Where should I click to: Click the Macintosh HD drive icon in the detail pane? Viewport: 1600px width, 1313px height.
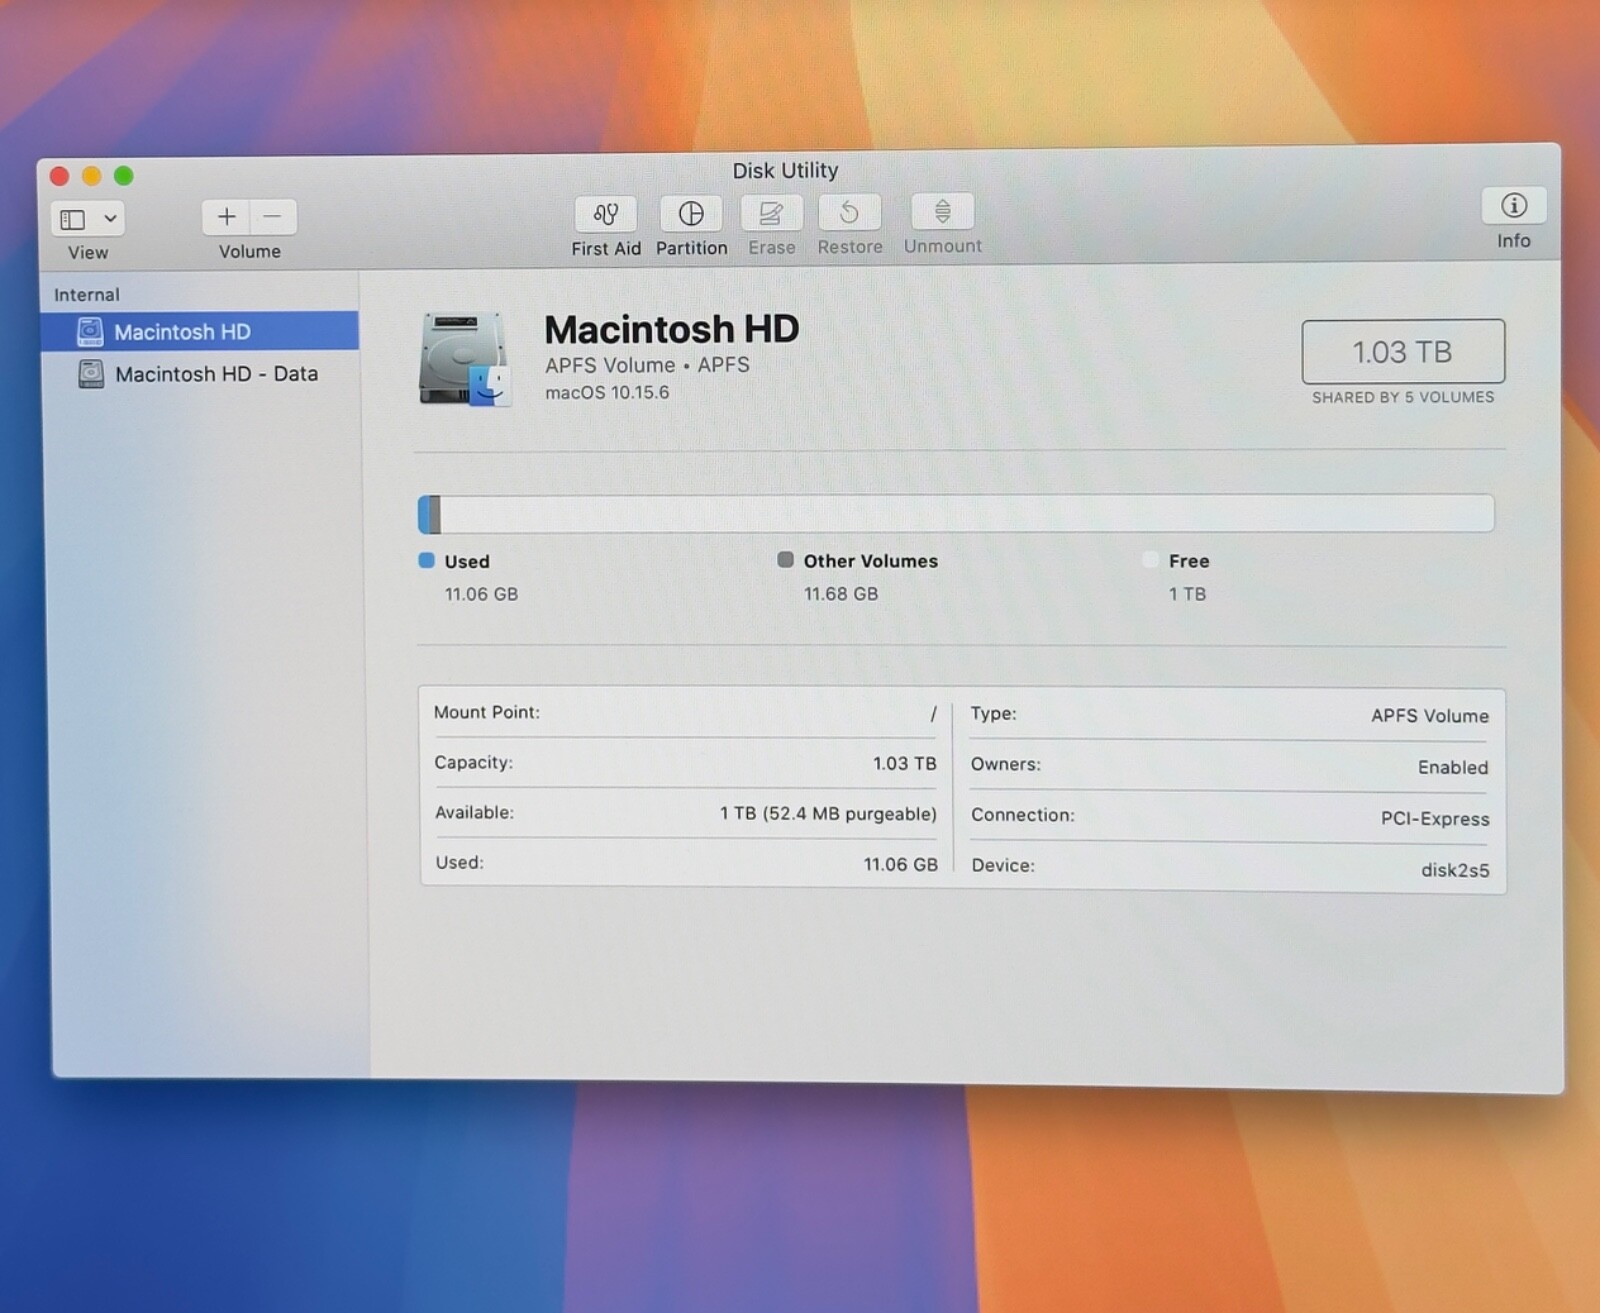(465, 359)
